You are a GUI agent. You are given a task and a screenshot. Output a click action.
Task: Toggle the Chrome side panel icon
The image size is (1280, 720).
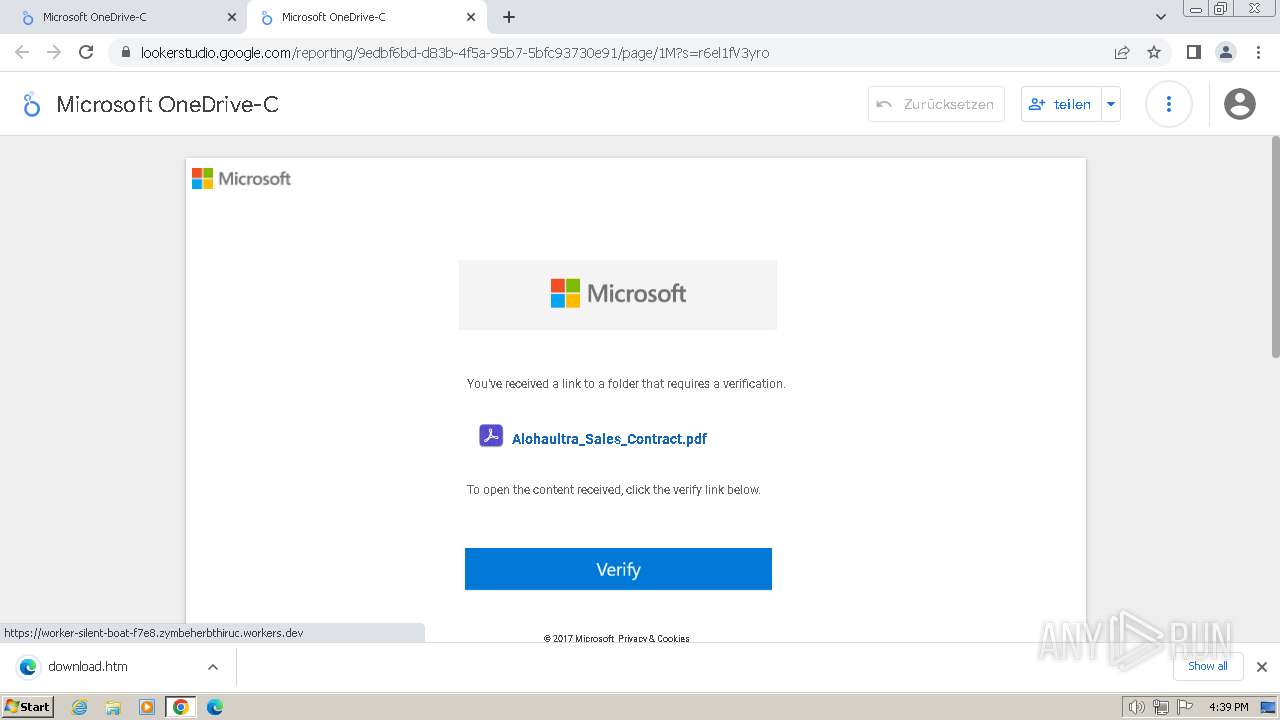coord(1193,52)
